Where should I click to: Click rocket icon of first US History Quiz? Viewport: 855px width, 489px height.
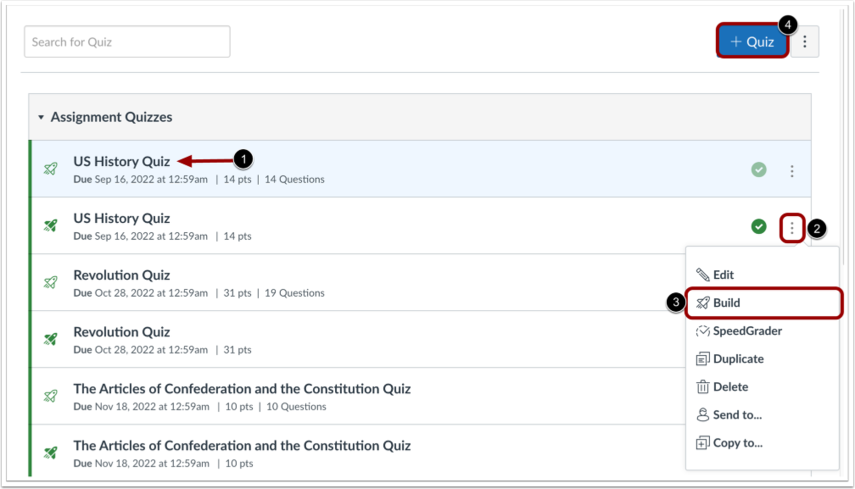[51, 169]
